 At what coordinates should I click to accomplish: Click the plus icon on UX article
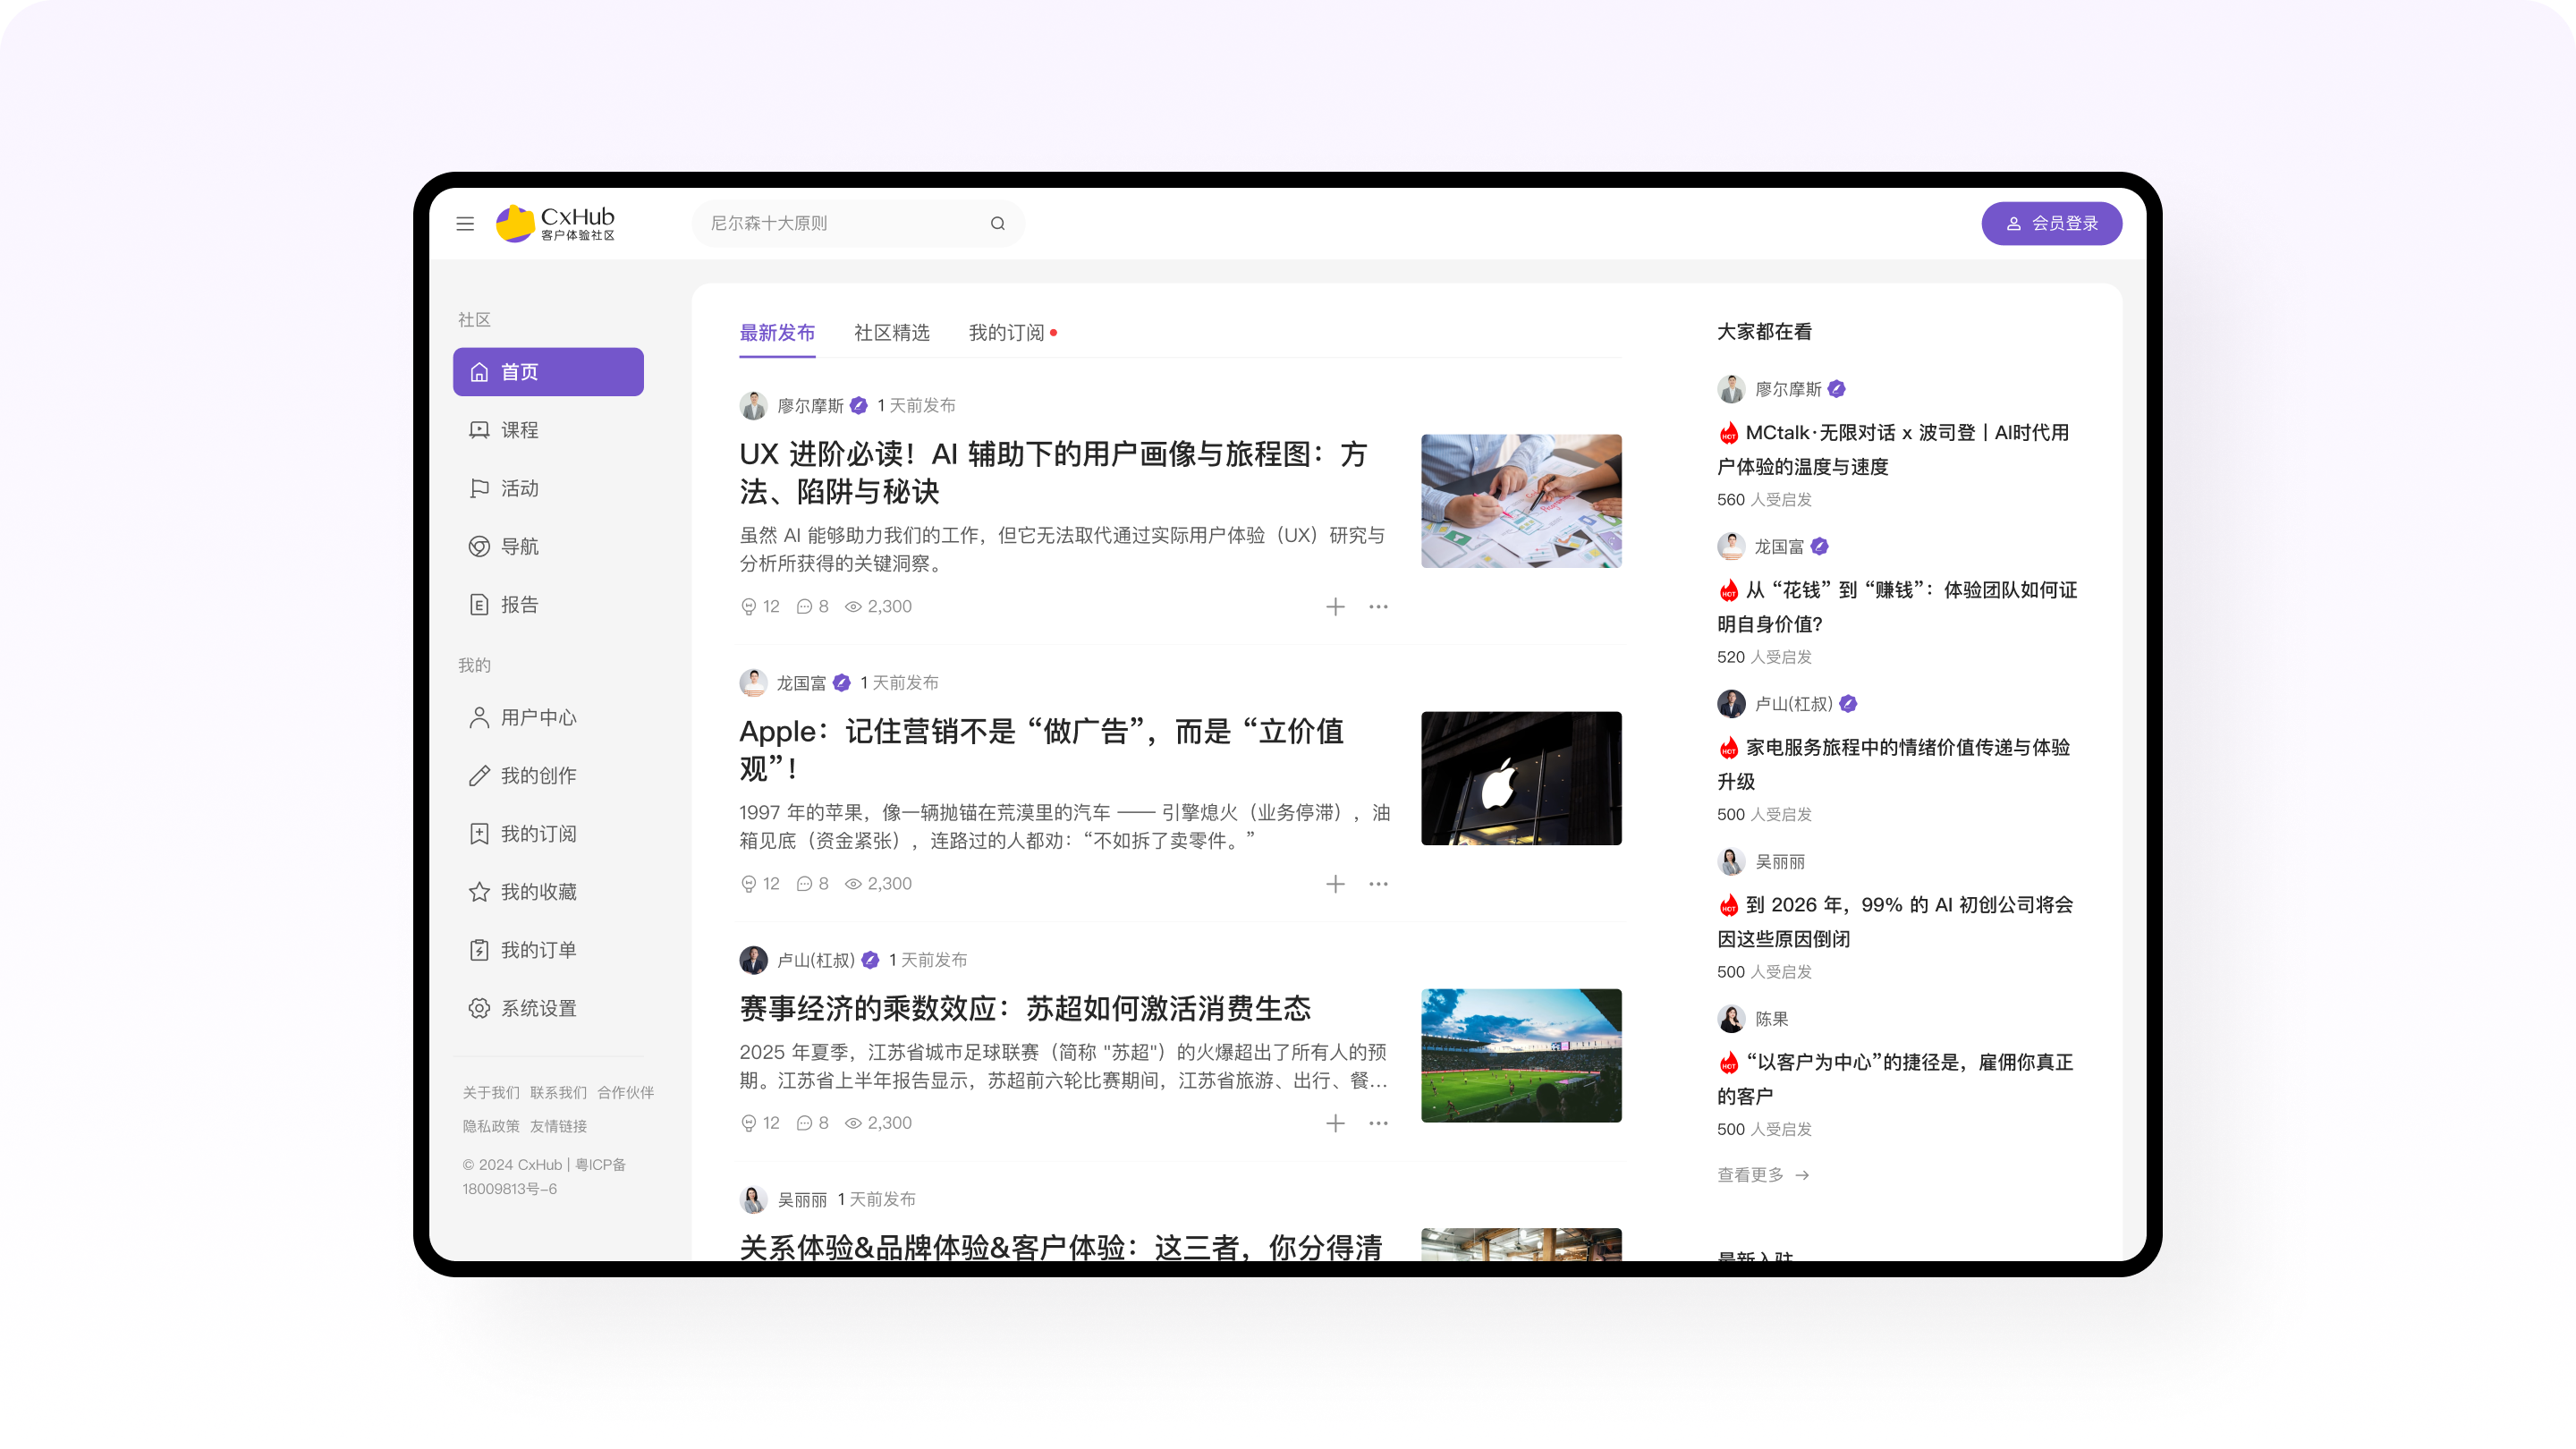1335,606
